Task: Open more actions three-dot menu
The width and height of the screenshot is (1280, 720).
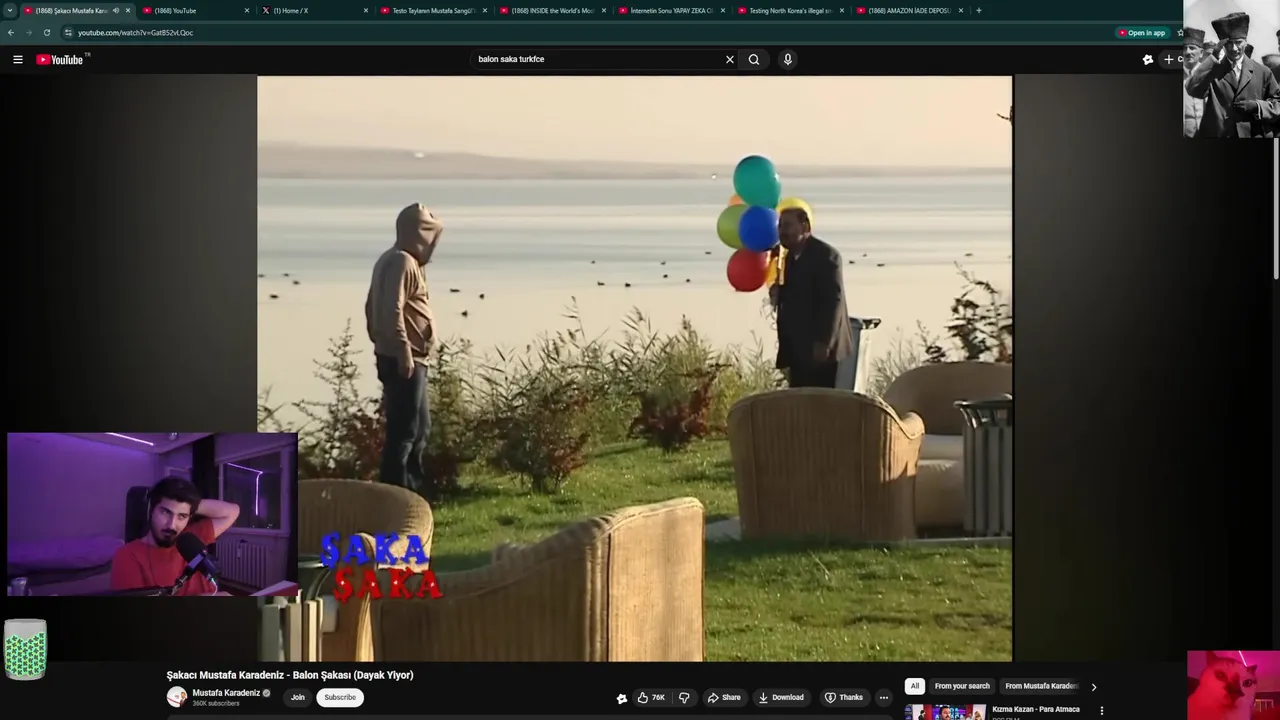Action: click(883, 697)
